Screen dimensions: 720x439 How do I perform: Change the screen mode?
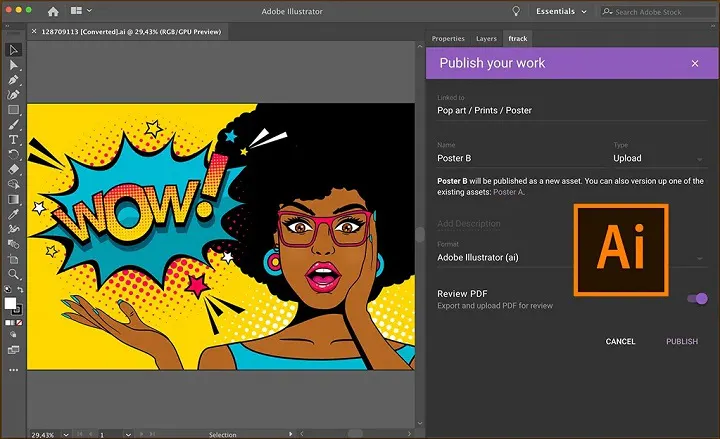tap(13, 350)
